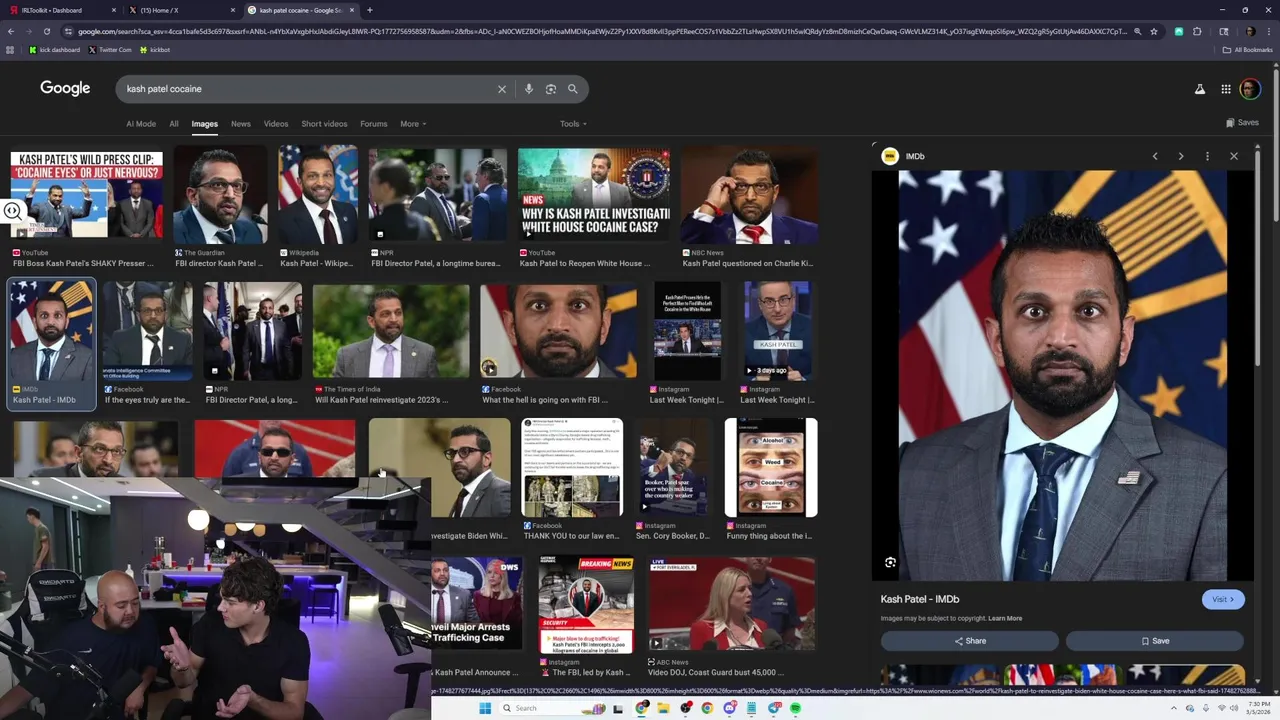The height and width of the screenshot is (720, 1280).
Task: Open Google Labs flask icon
Action: pyautogui.click(x=1200, y=89)
